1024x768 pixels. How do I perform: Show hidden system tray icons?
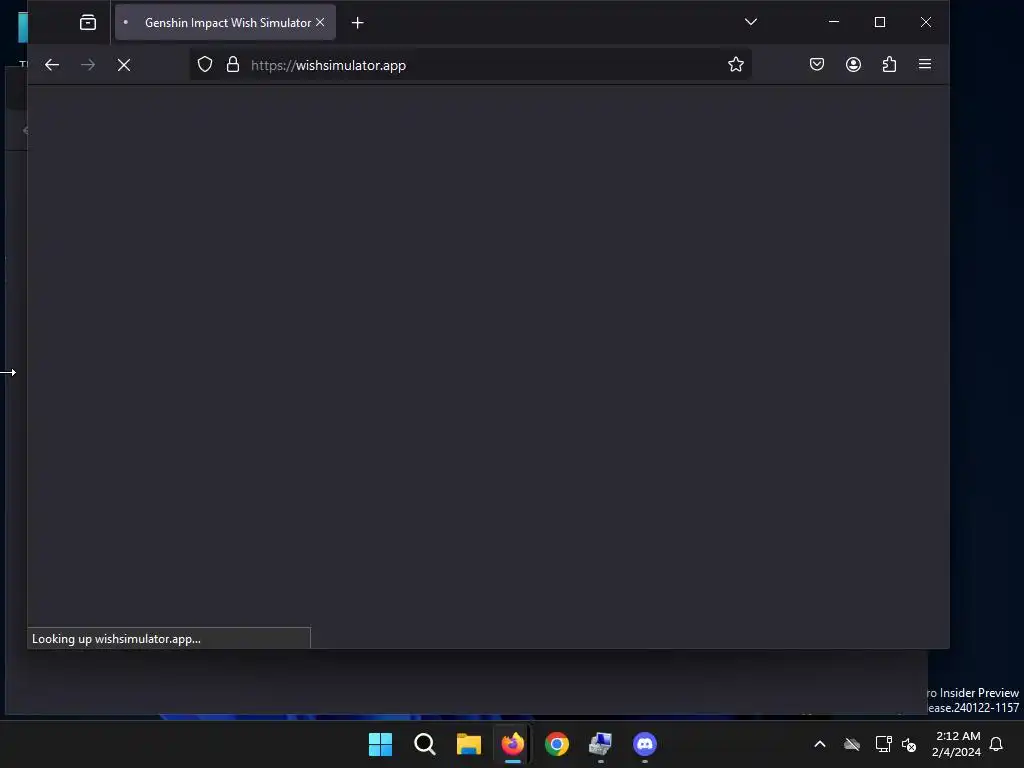(820, 744)
